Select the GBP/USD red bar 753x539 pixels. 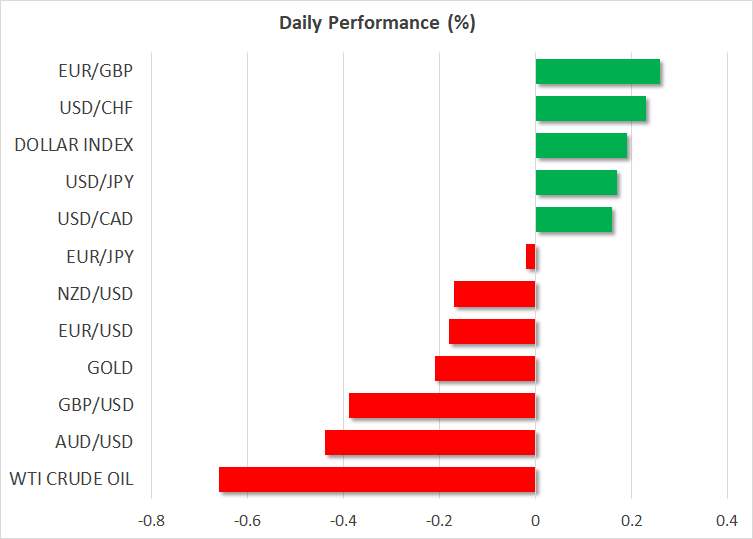pos(442,405)
